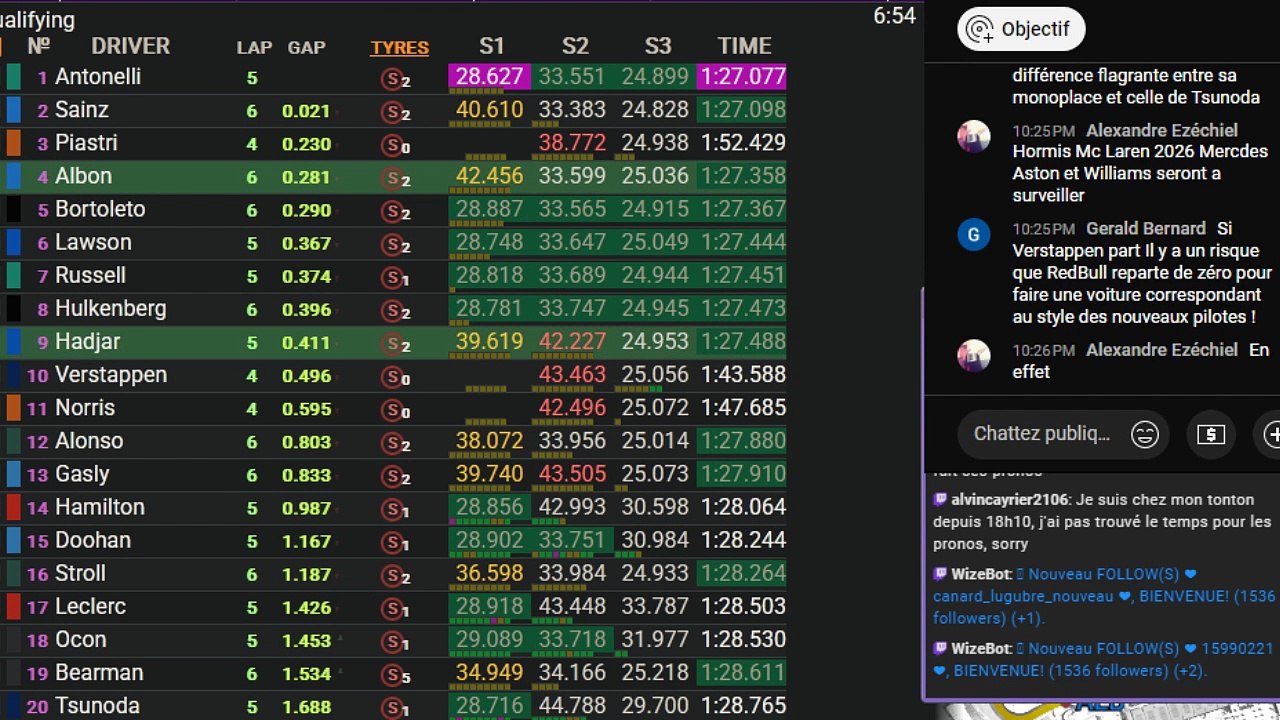Click Alexandre Ezéchiel avatar at 10:25 PM

click(974, 136)
